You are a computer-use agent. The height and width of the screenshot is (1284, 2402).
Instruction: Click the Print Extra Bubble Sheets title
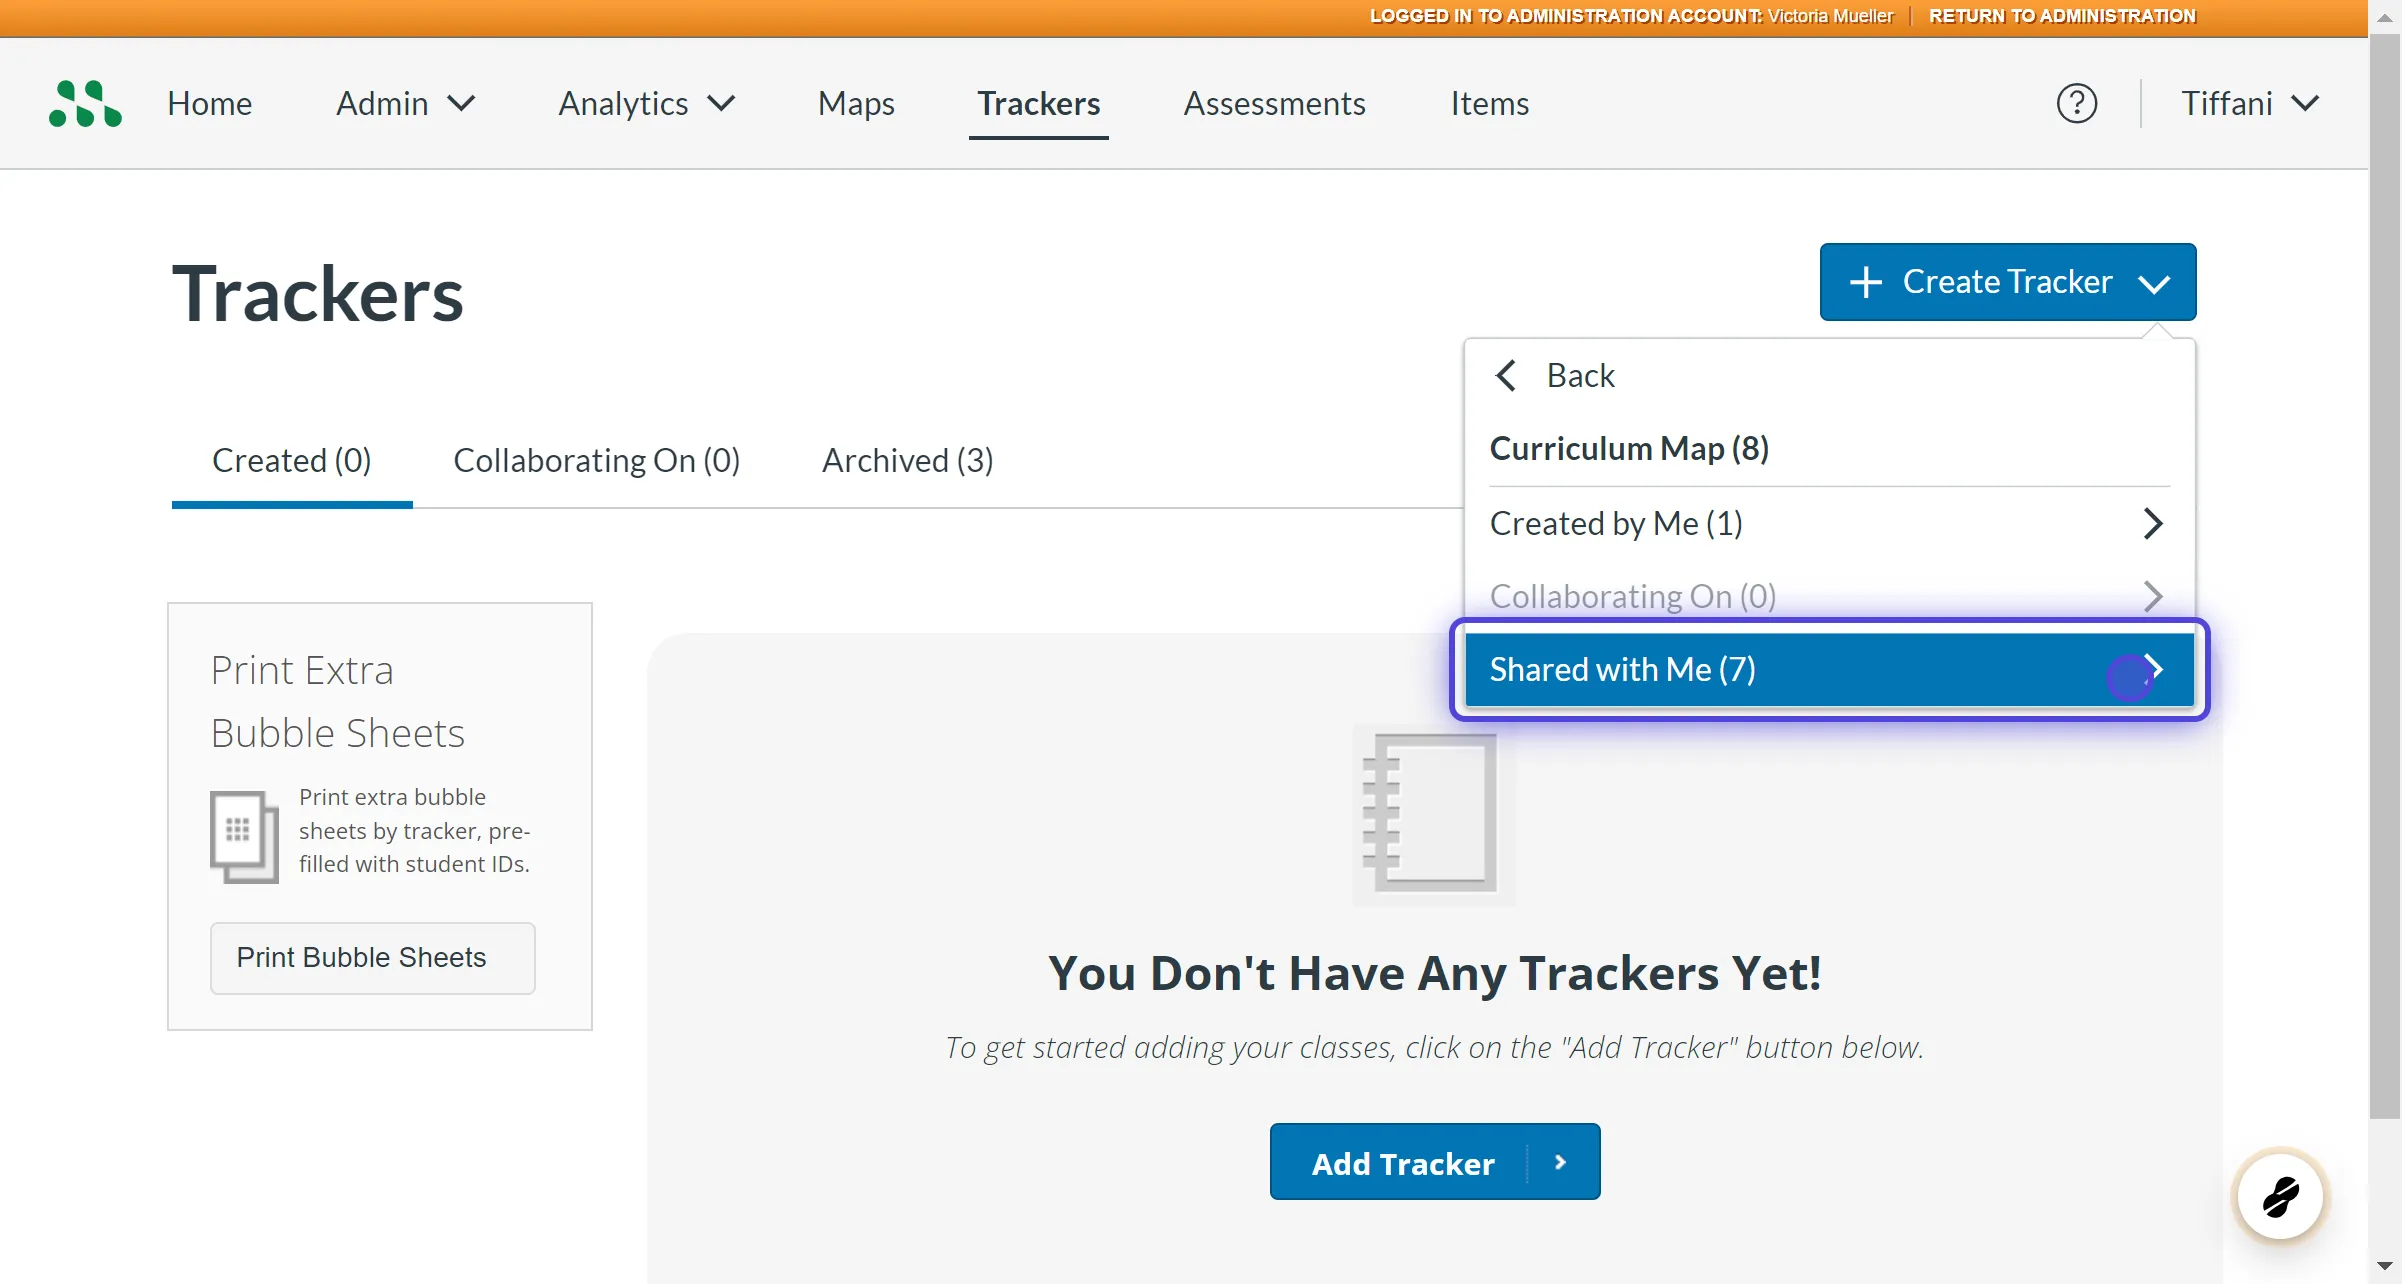[337, 701]
